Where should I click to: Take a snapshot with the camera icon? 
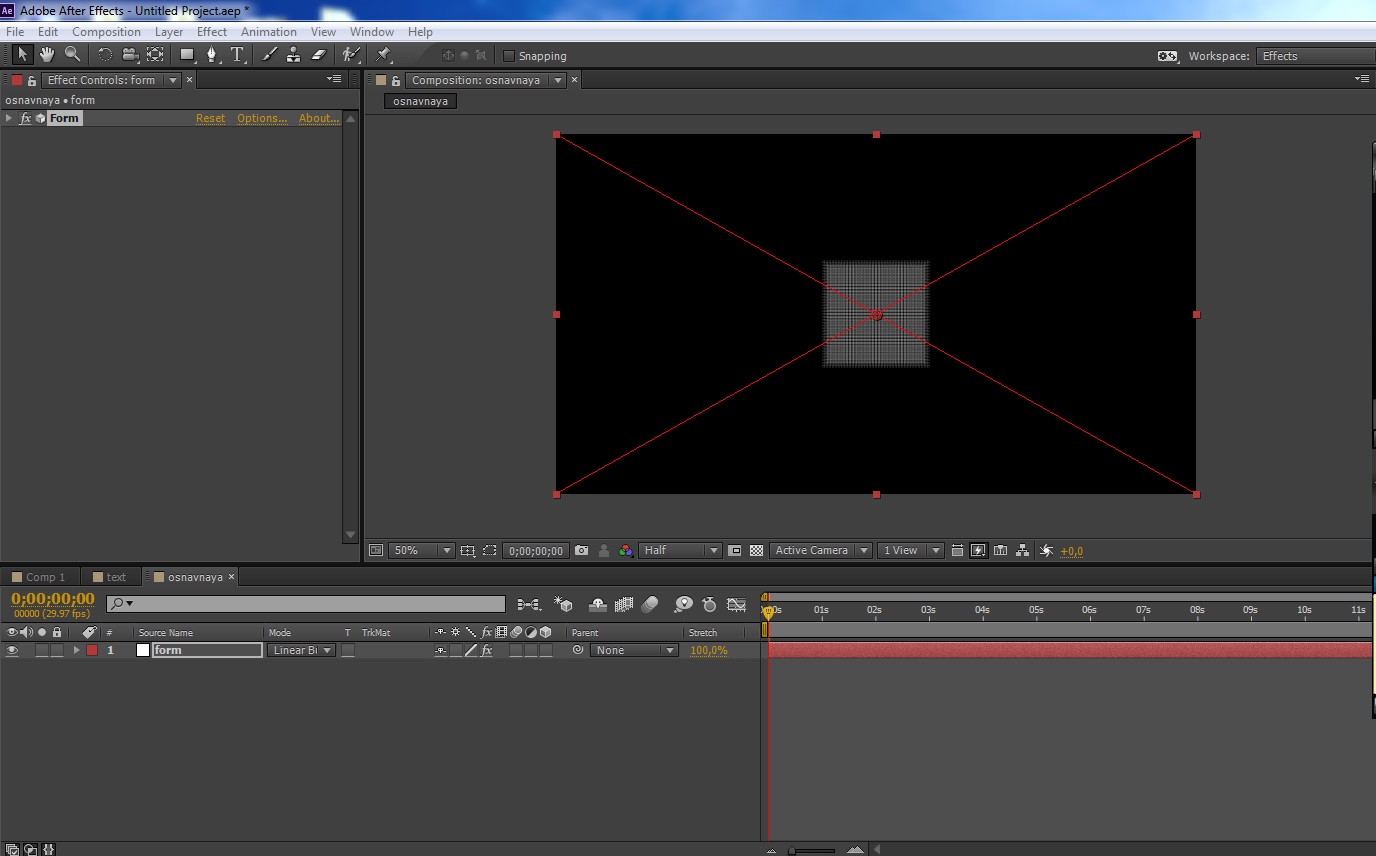click(x=582, y=550)
